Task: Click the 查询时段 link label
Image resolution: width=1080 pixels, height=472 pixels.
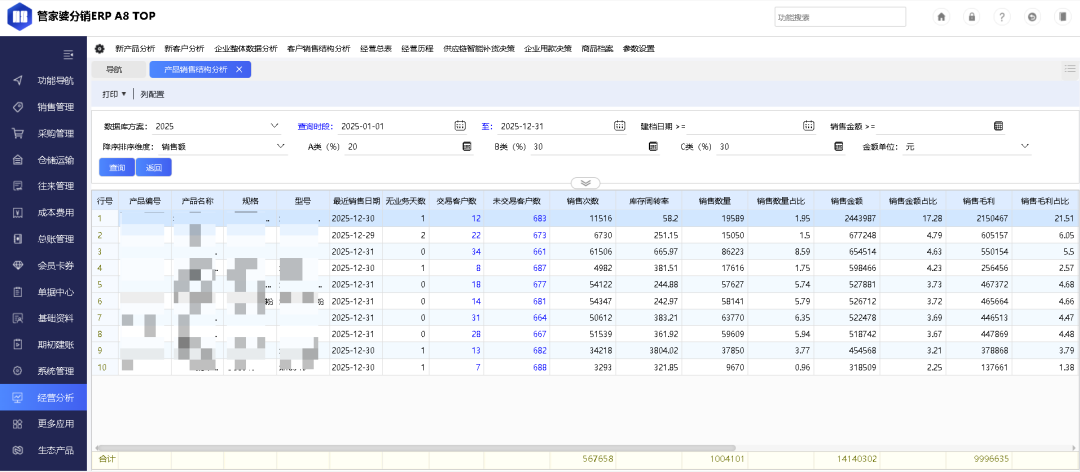Action: (315, 126)
